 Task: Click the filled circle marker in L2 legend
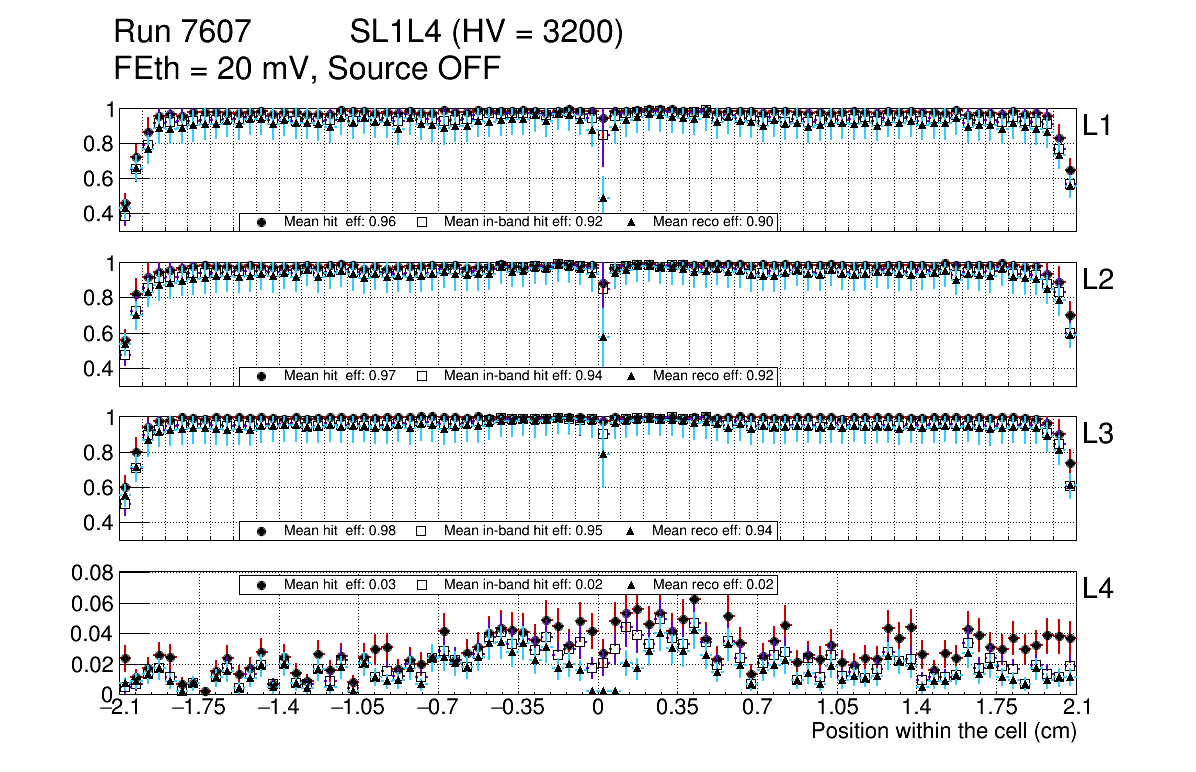[262, 376]
